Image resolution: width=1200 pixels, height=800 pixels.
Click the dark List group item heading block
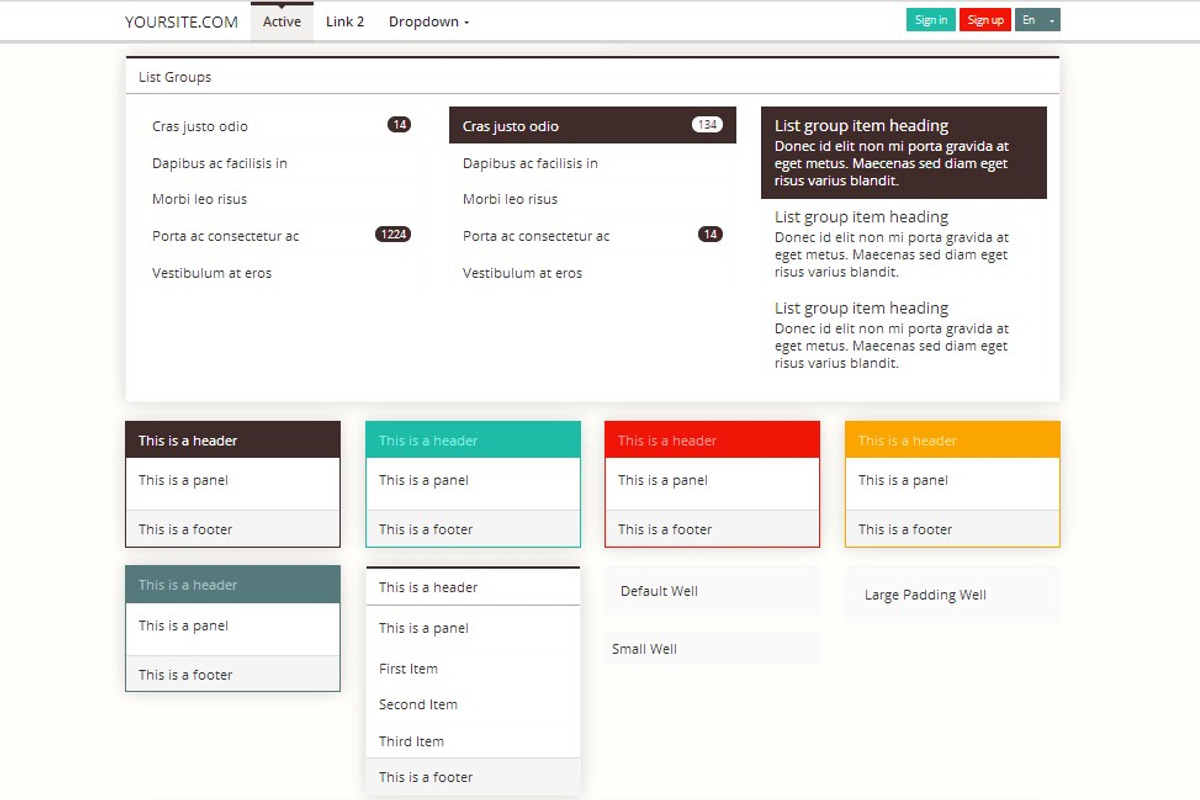(904, 152)
